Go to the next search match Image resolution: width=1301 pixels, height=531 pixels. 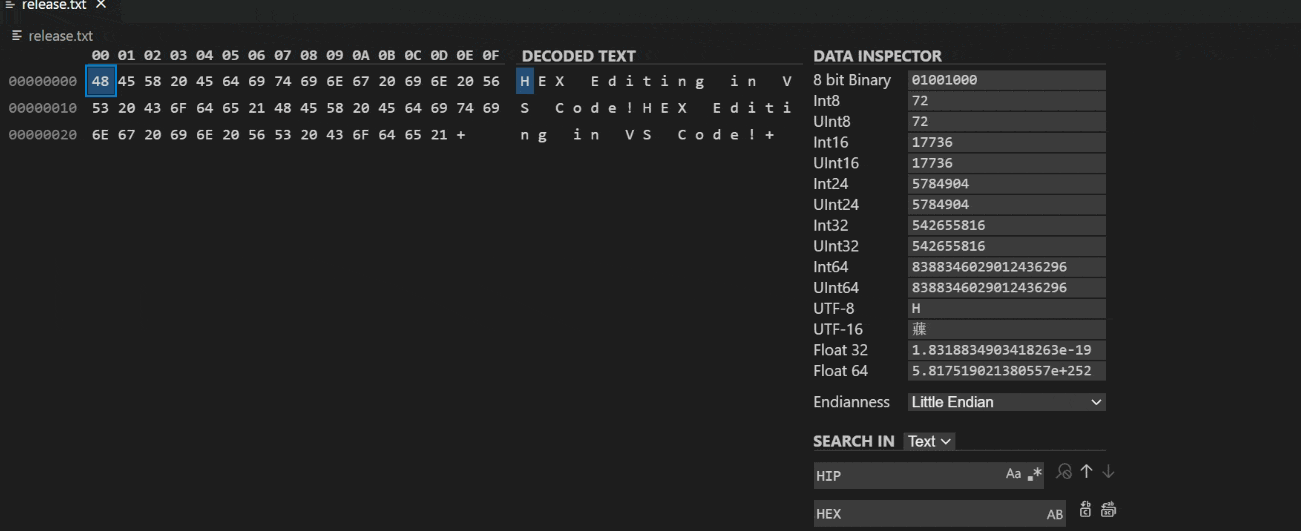[x=1108, y=472]
